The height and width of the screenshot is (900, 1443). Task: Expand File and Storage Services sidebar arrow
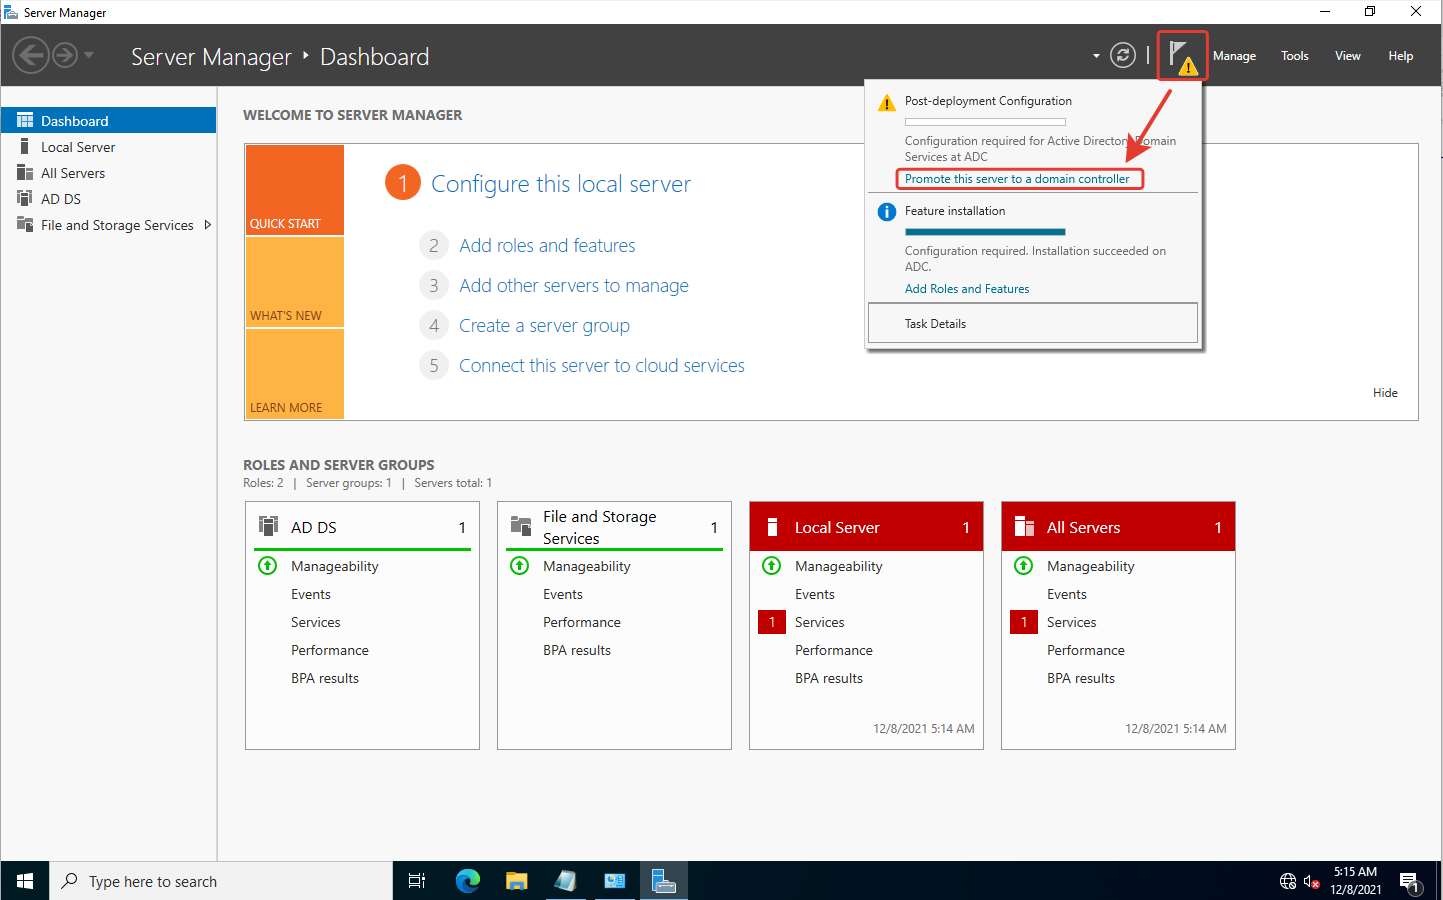(208, 225)
